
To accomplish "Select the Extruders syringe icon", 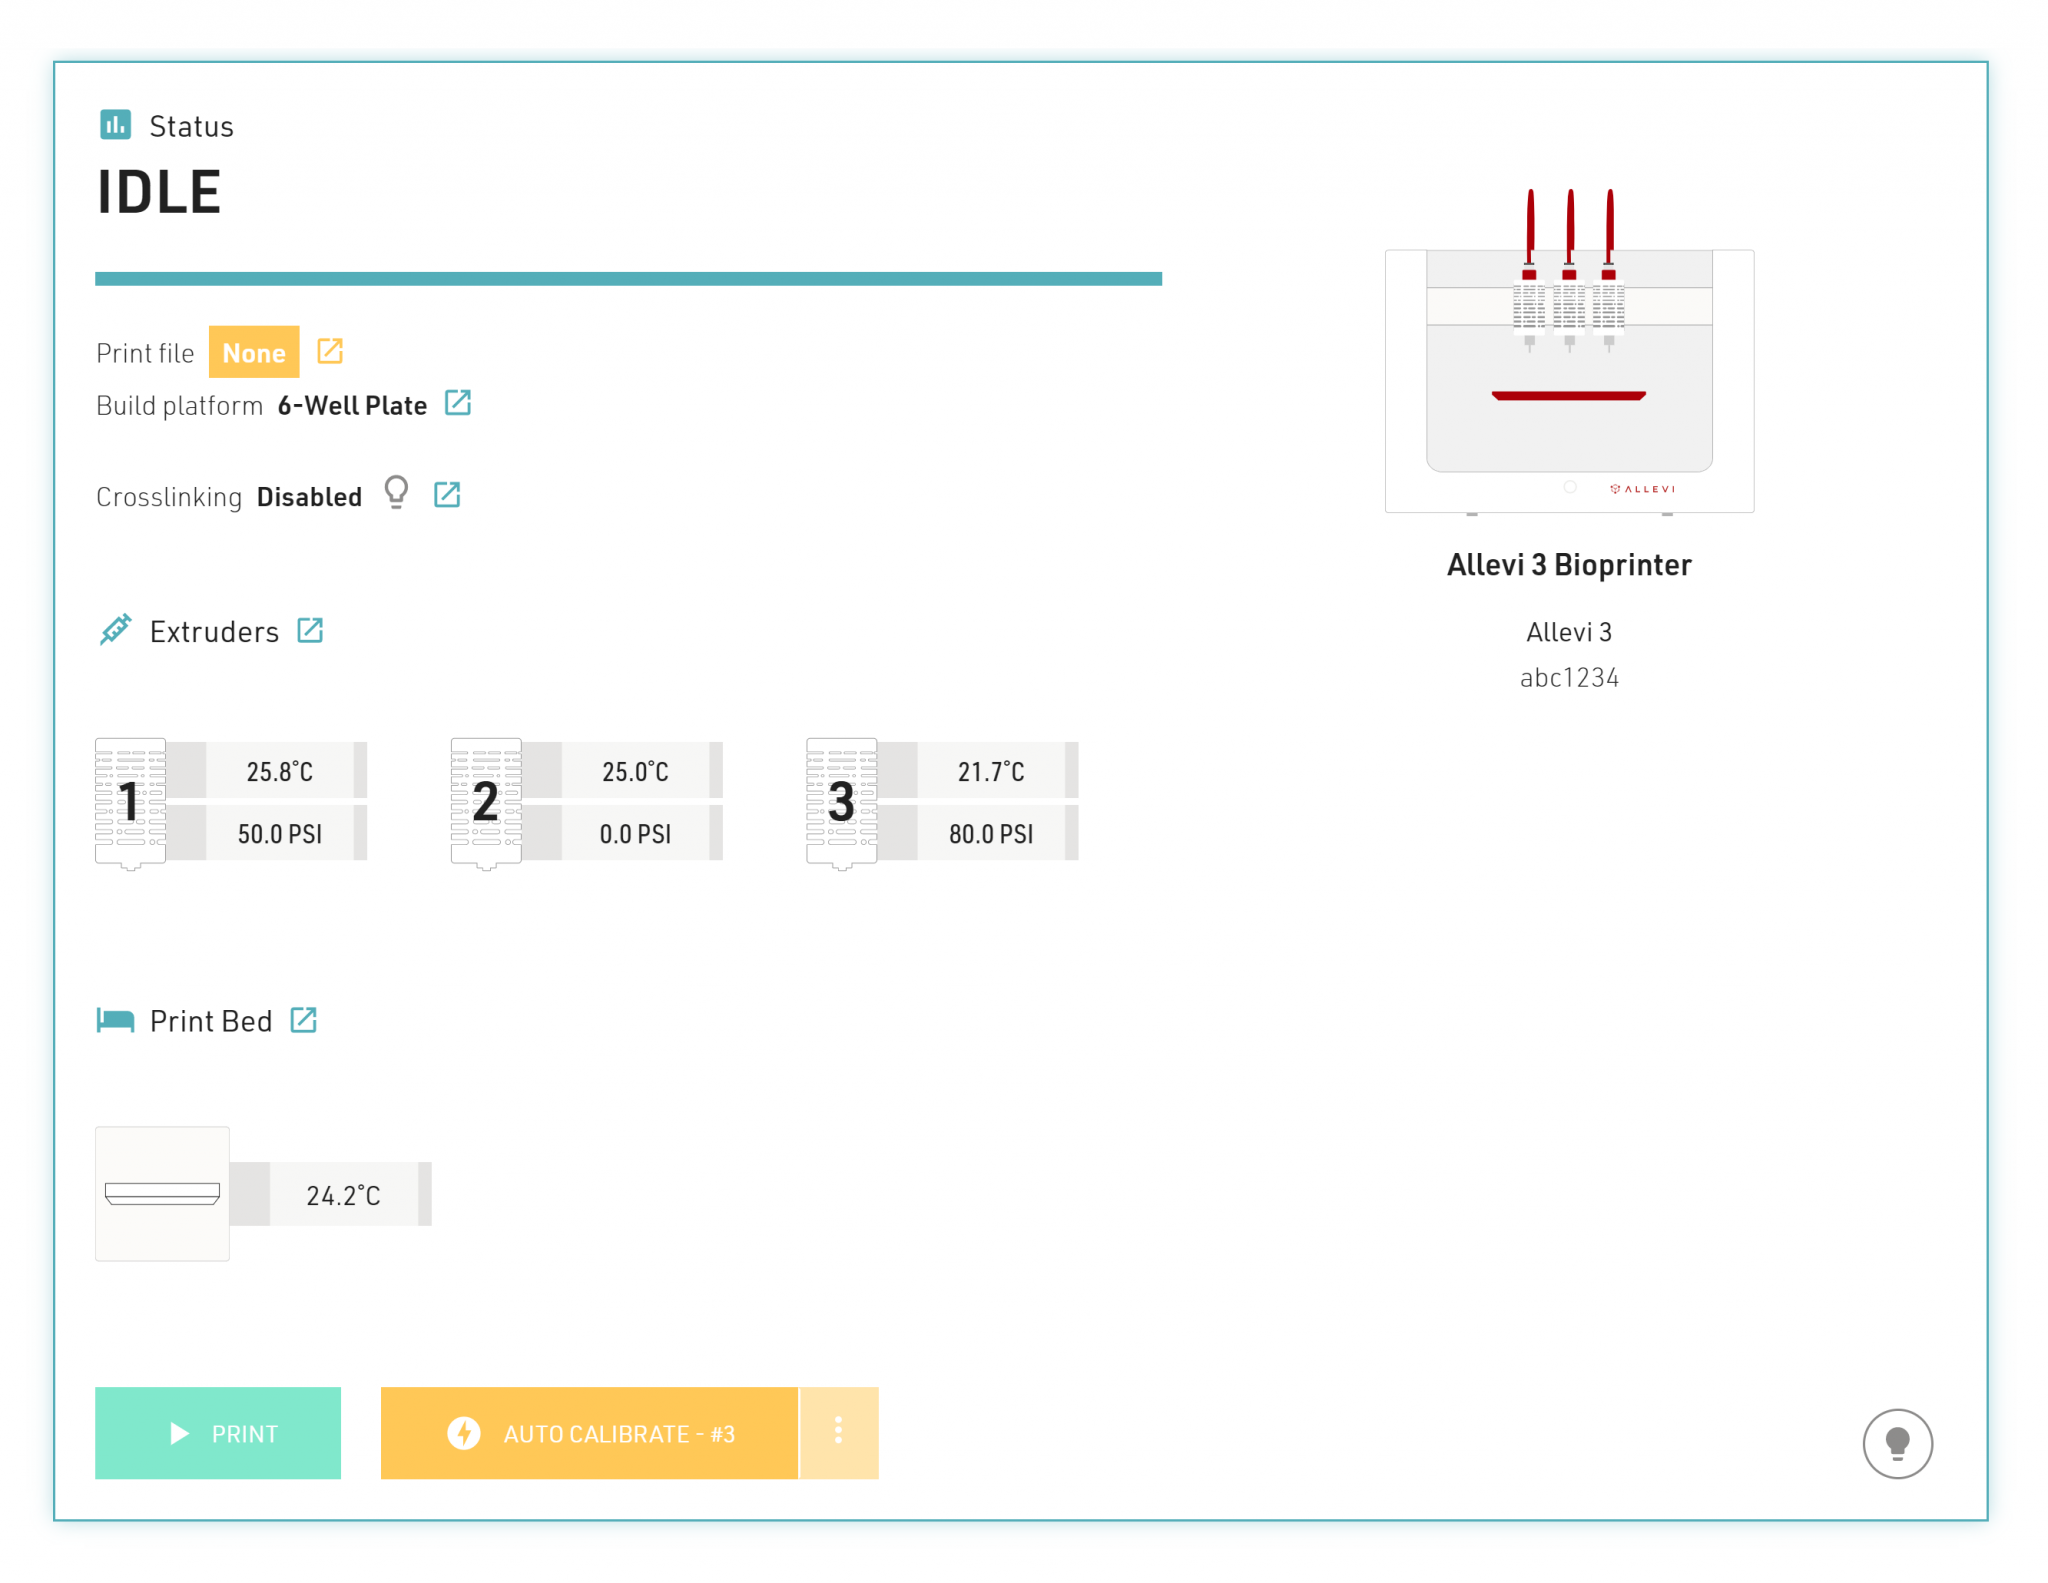I will pyautogui.click(x=116, y=630).
